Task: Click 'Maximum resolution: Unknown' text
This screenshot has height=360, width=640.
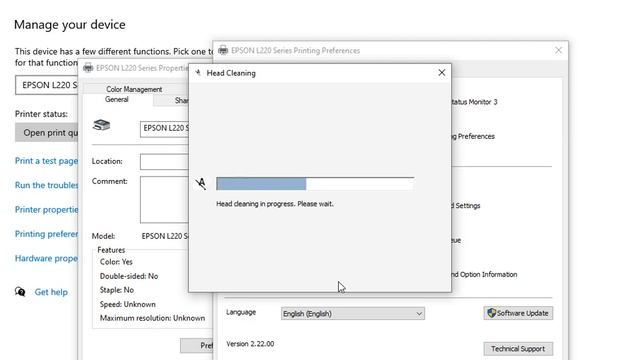Action: click(152, 318)
